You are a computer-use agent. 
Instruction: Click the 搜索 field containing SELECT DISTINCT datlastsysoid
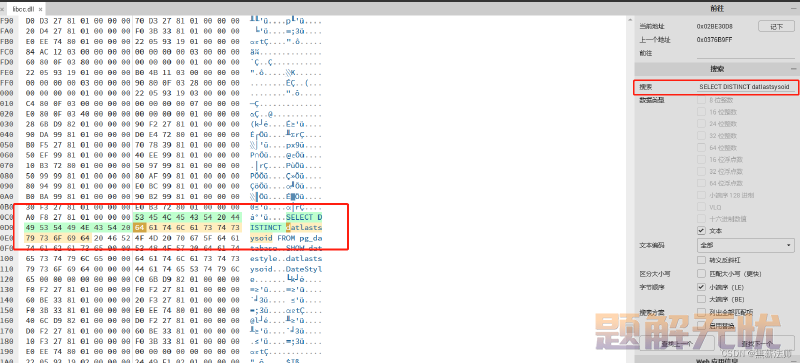tap(744, 87)
